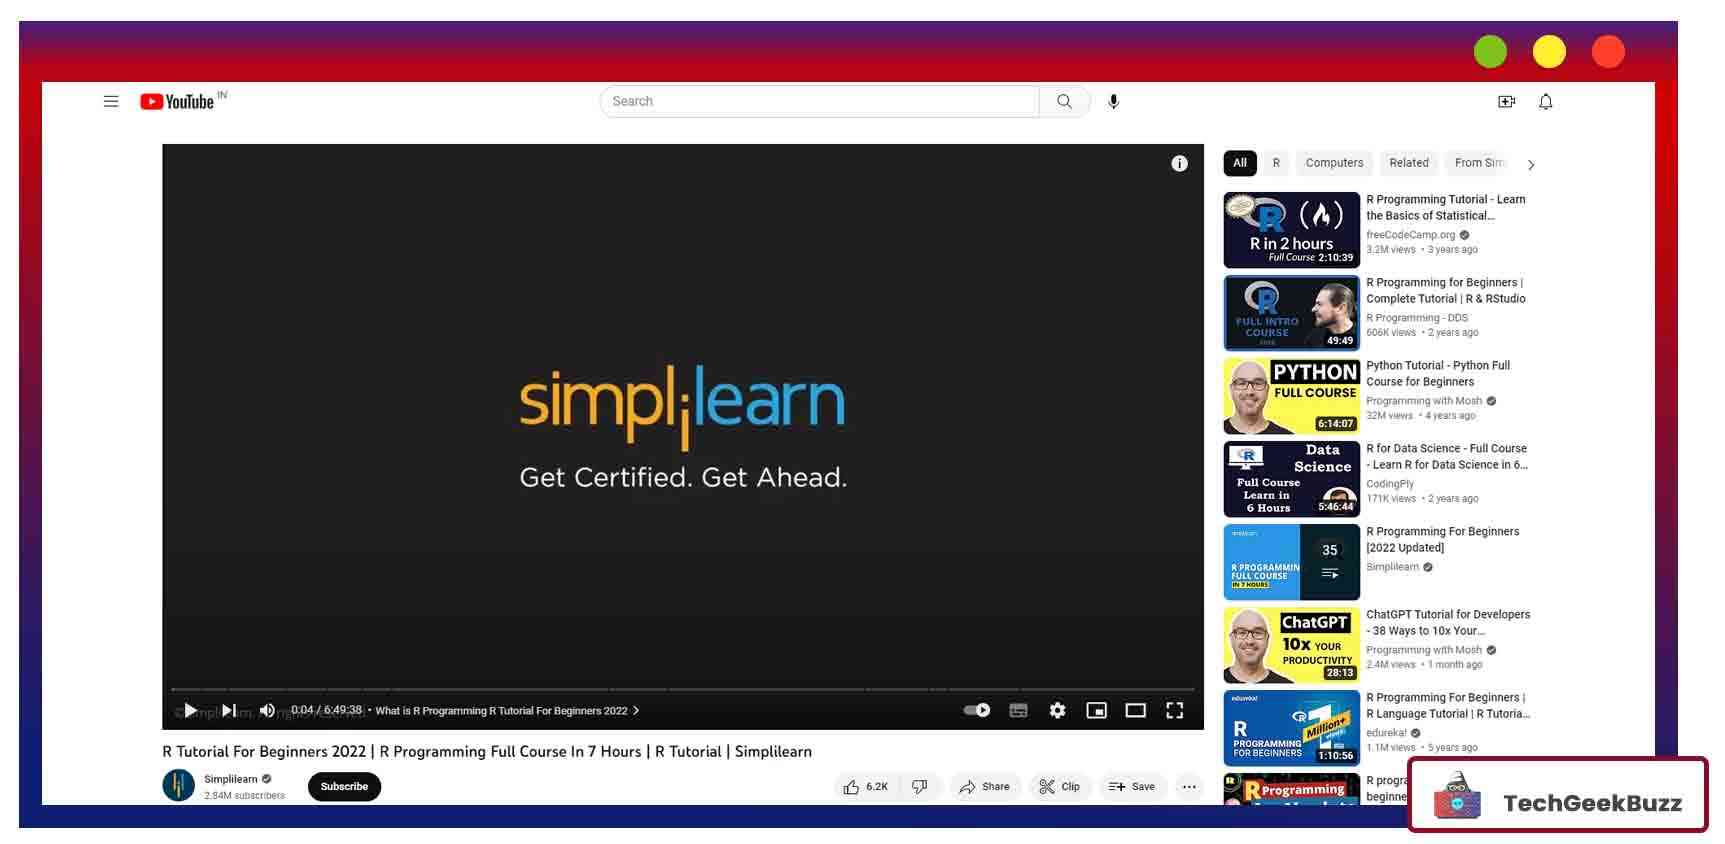The width and height of the screenshot is (1725, 844).
Task: Mute the video volume
Action: [x=267, y=711]
